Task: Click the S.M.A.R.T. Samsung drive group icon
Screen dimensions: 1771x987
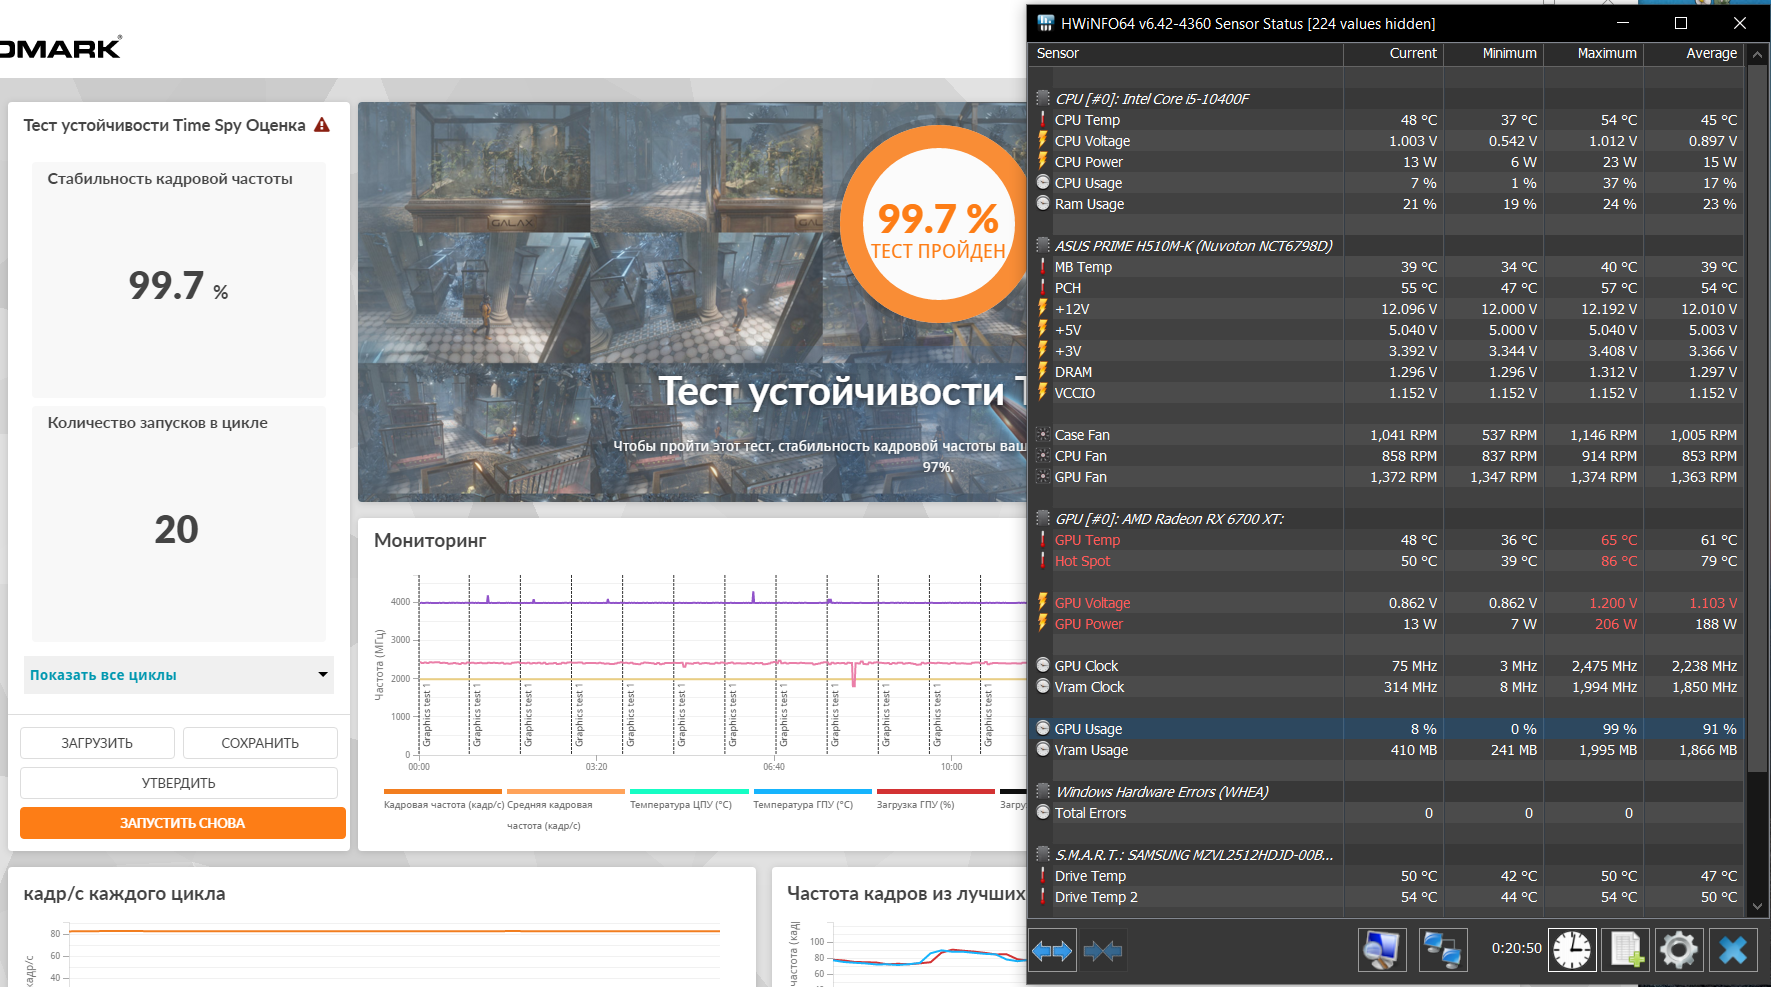Action: click(x=1043, y=855)
